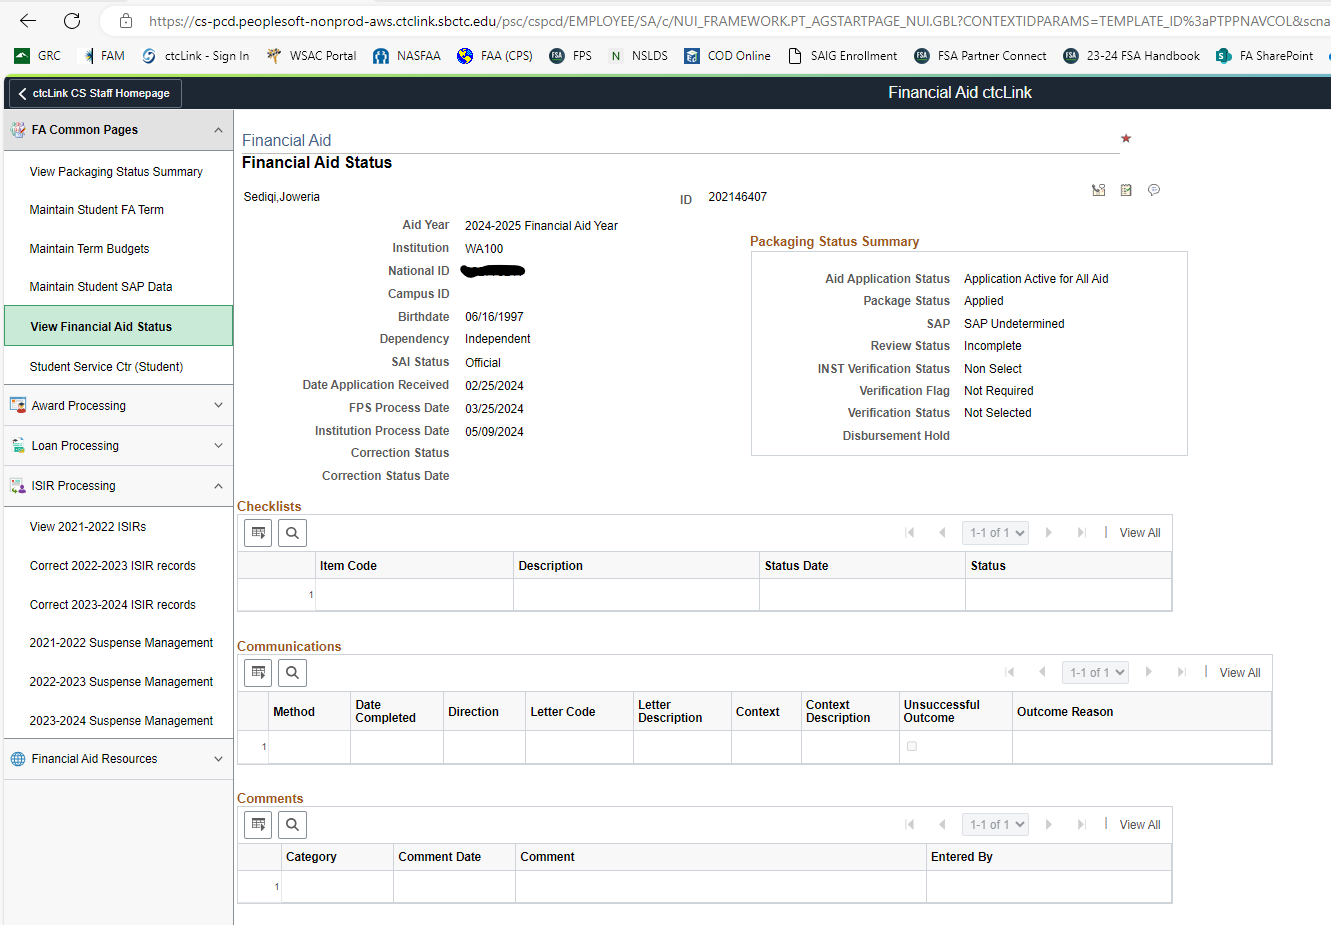Click the Find search icon in Comments
Image resolution: width=1331 pixels, height=925 pixels.
(x=292, y=825)
